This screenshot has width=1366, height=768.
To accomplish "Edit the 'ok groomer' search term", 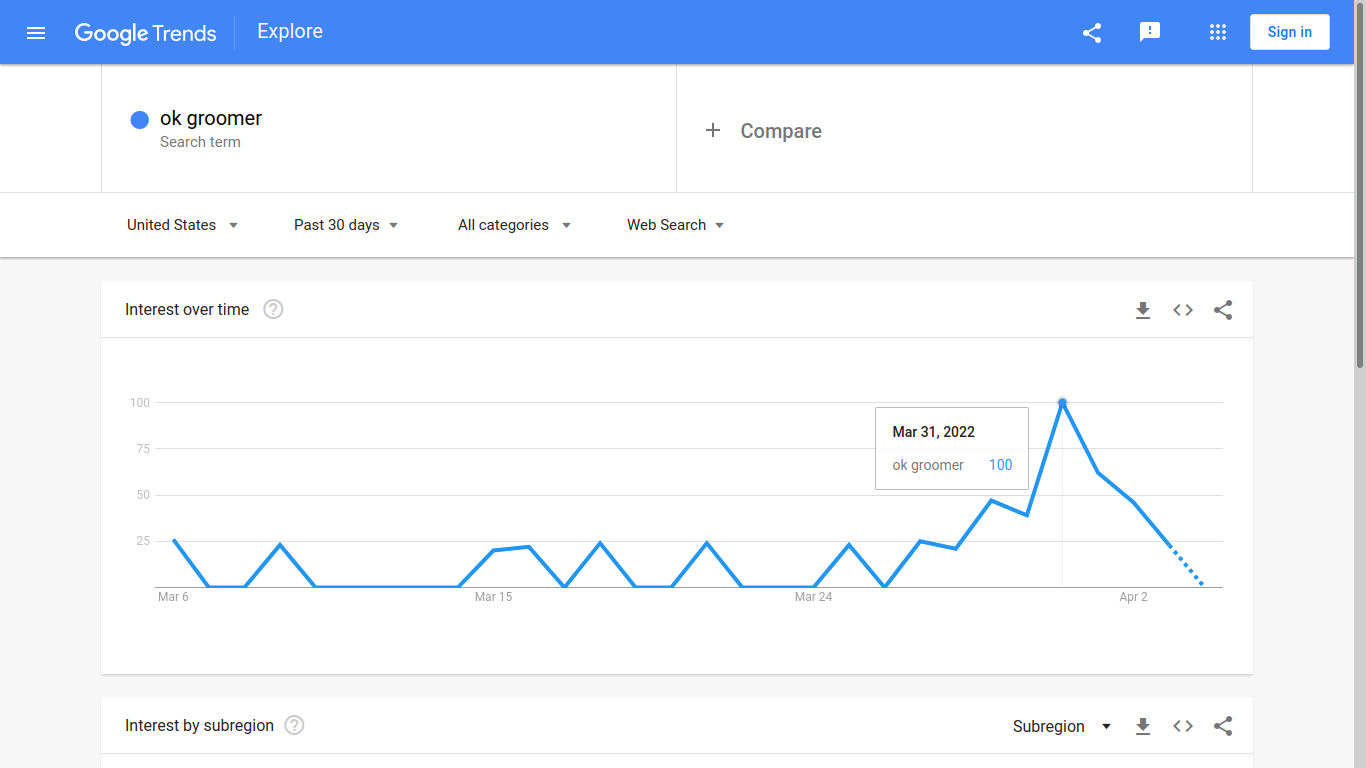I will 211,118.
